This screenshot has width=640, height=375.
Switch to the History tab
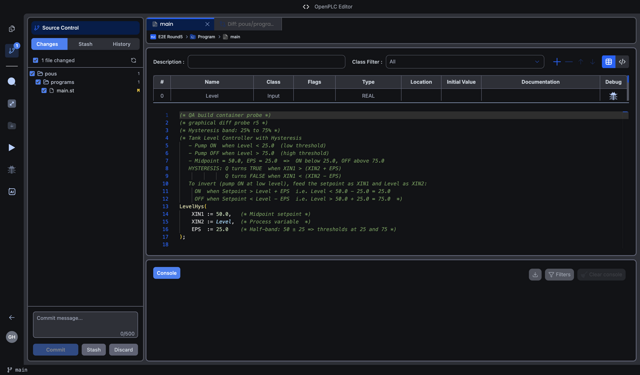pos(121,44)
